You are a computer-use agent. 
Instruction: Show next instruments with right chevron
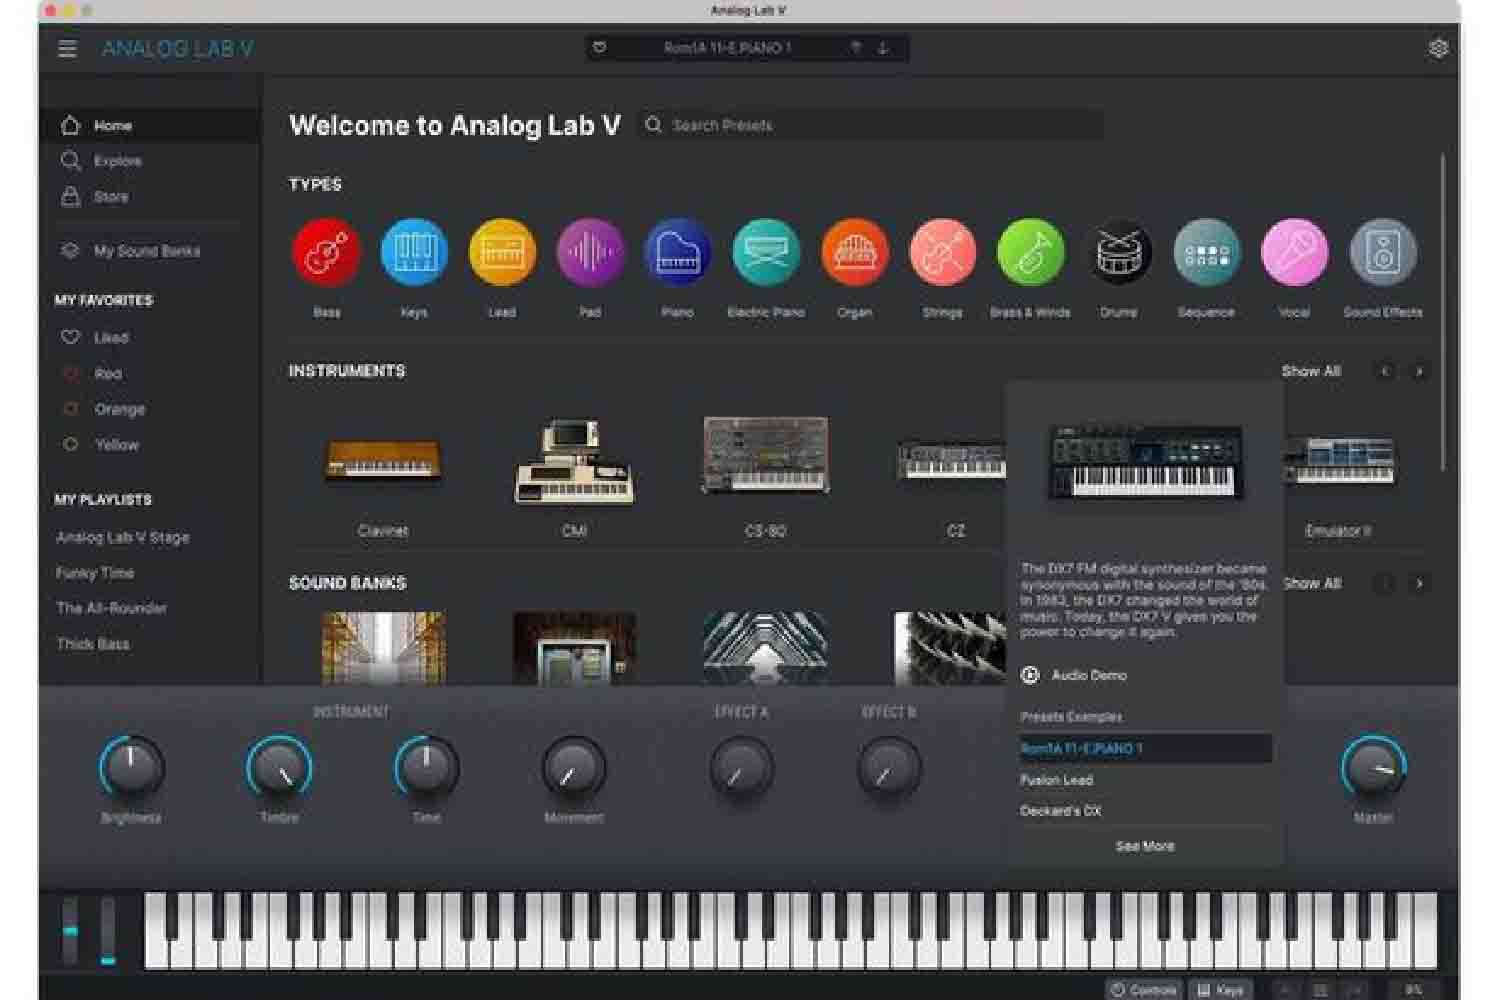1419,371
